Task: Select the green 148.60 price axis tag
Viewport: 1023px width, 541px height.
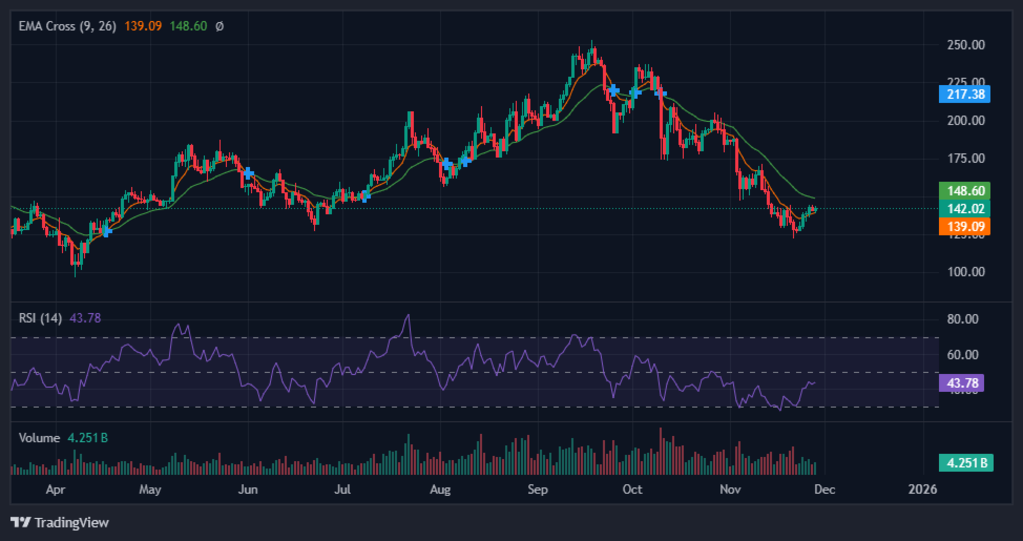Action: point(964,190)
